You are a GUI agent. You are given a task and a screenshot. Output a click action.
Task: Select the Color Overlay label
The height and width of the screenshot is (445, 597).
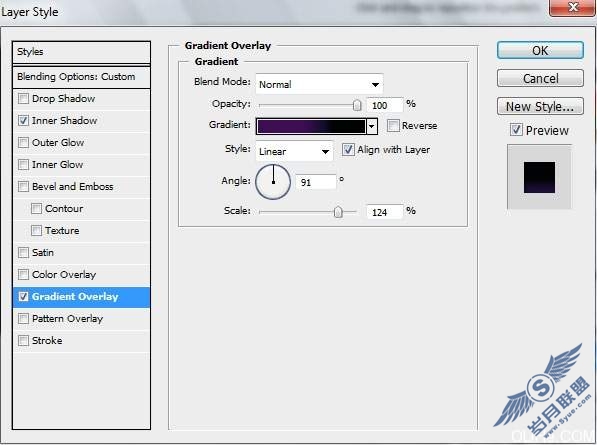(64, 275)
